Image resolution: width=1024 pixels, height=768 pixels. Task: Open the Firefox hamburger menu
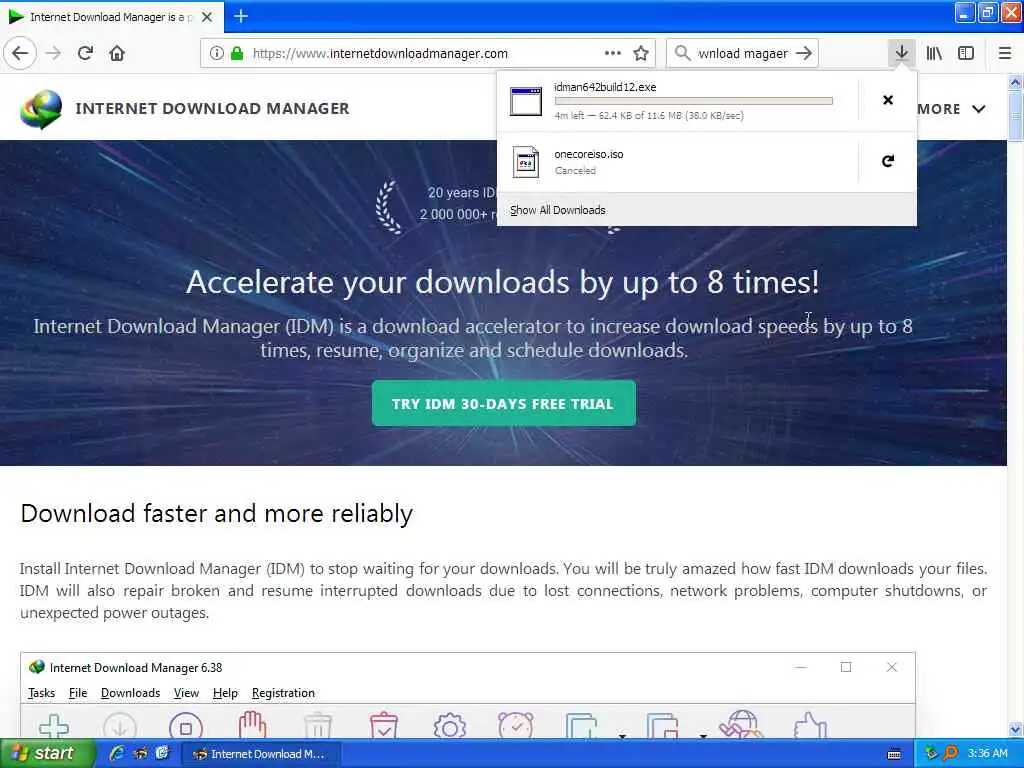pyautogui.click(x=1004, y=54)
